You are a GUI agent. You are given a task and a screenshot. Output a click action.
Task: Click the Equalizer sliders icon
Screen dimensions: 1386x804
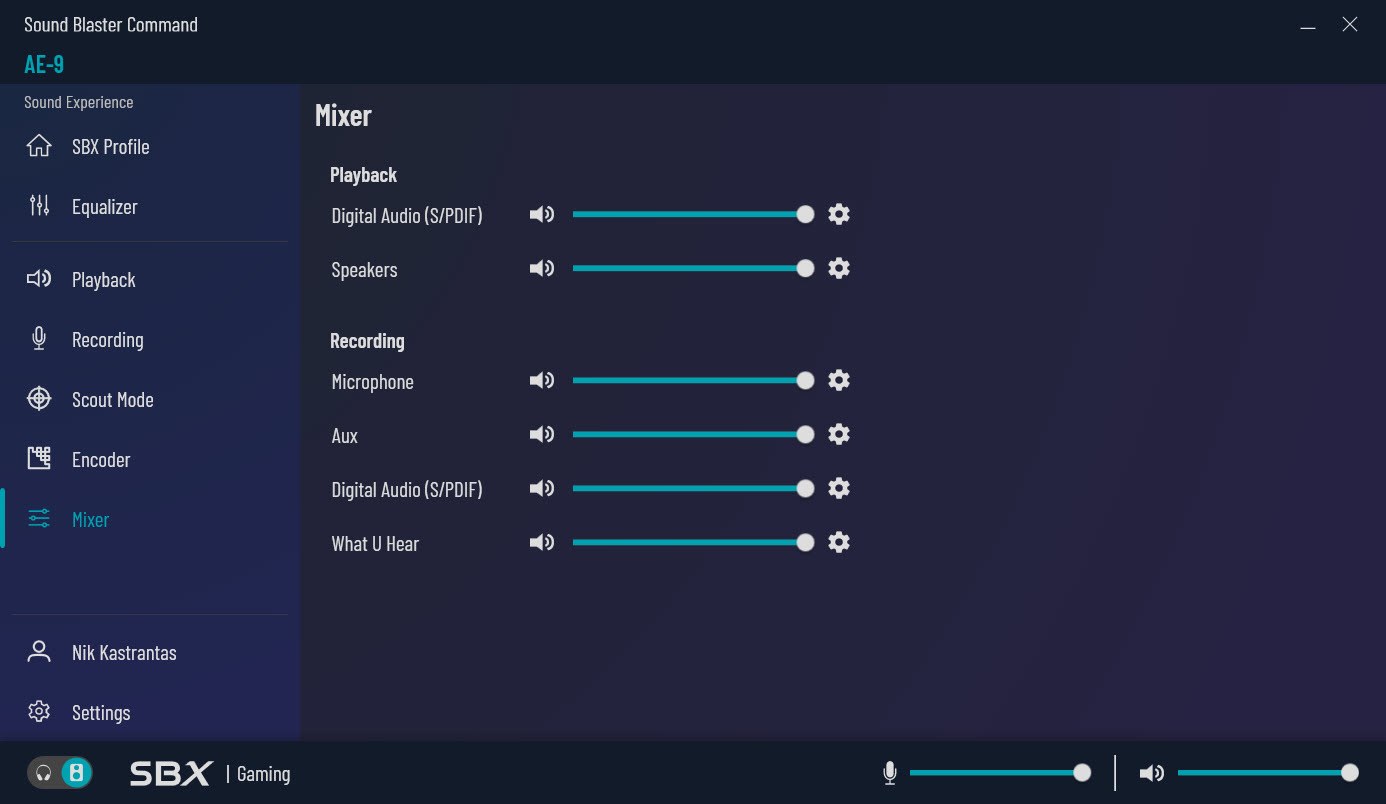click(39, 206)
